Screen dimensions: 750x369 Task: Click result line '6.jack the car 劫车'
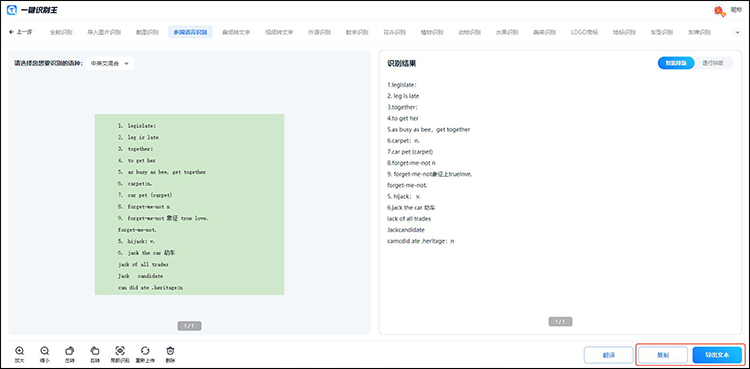[411, 208]
